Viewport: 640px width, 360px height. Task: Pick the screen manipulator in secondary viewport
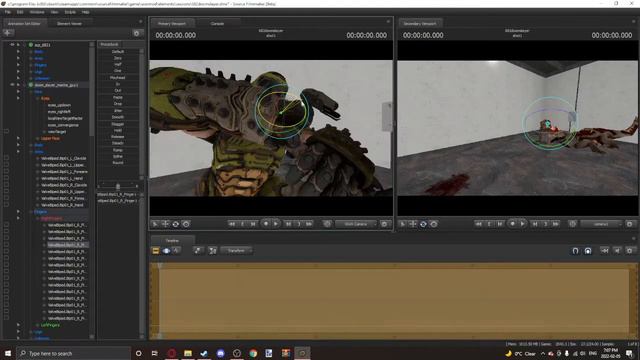[x=433, y=224]
